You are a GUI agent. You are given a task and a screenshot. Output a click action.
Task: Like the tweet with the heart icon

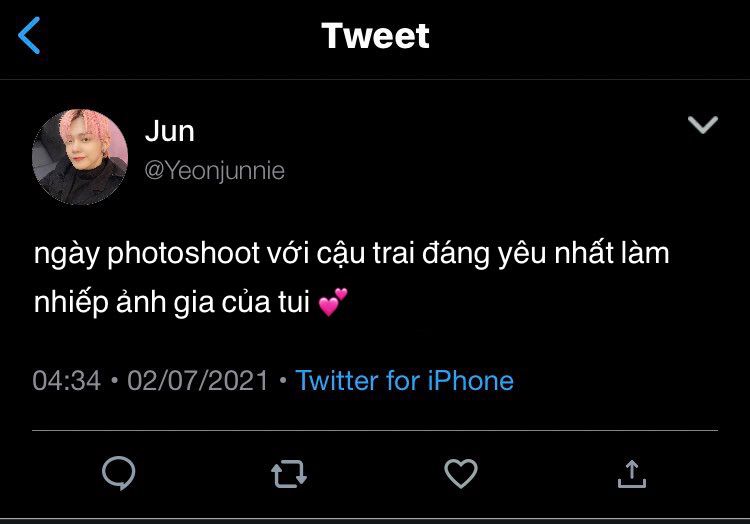(x=461, y=473)
